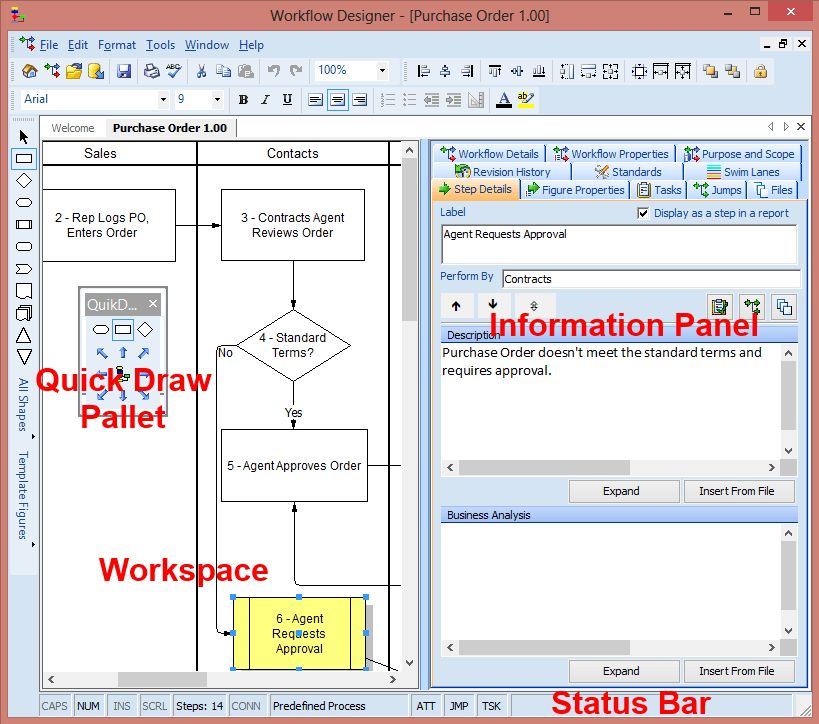Click the spell check icon
819x724 pixels.
click(173, 71)
